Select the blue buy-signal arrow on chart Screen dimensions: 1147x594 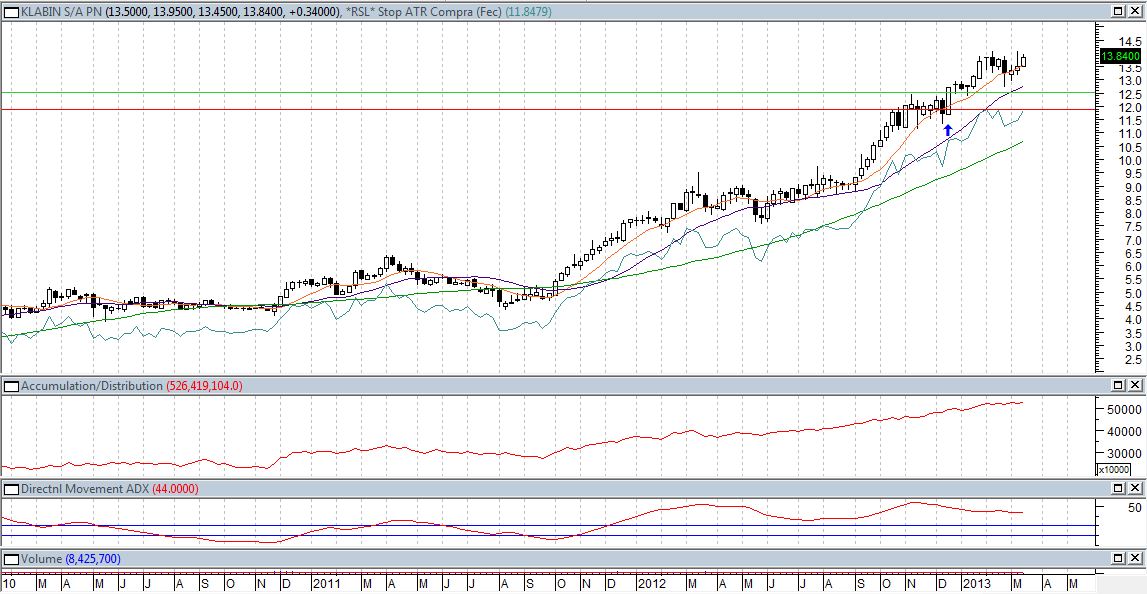click(x=948, y=129)
